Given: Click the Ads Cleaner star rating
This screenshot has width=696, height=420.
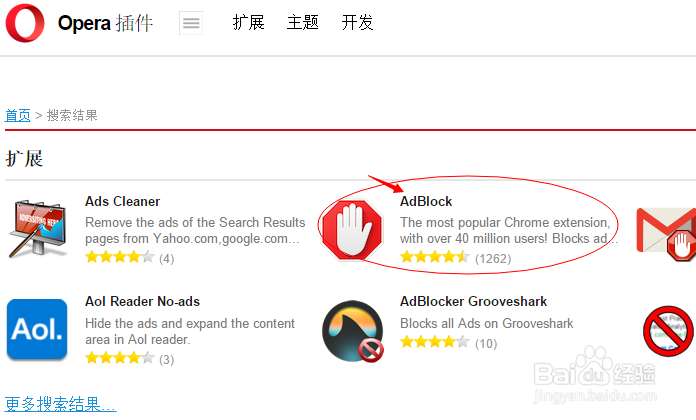Looking at the screenshot, I should click(119, 258).
